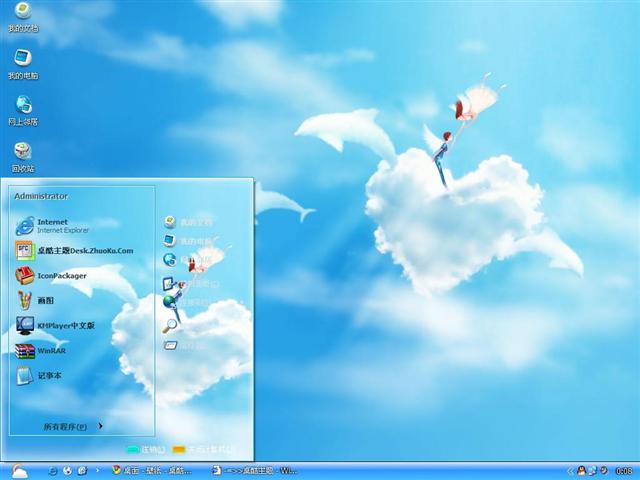Open 画图 paint program entry

[x=35, y=300]
